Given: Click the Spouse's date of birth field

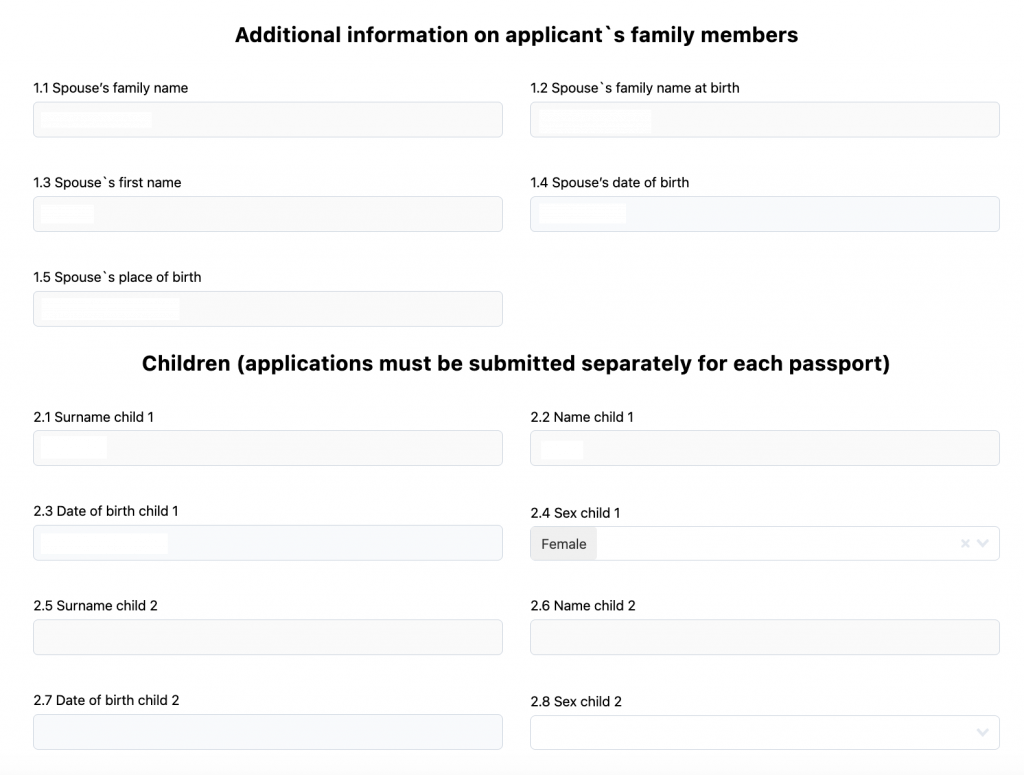Looking at the screenshot, I should point(765,214).
